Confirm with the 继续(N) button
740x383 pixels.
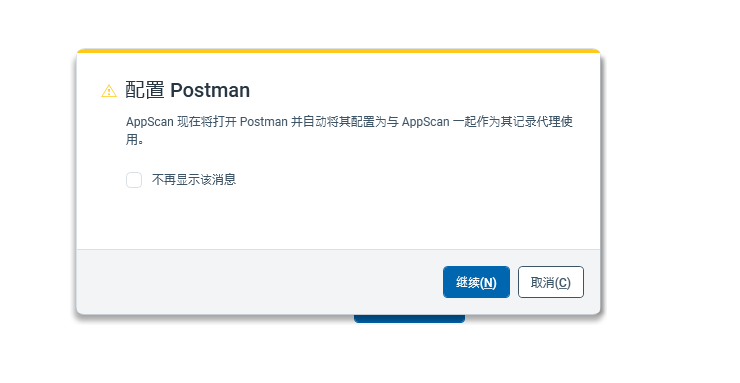pos(476,282)
